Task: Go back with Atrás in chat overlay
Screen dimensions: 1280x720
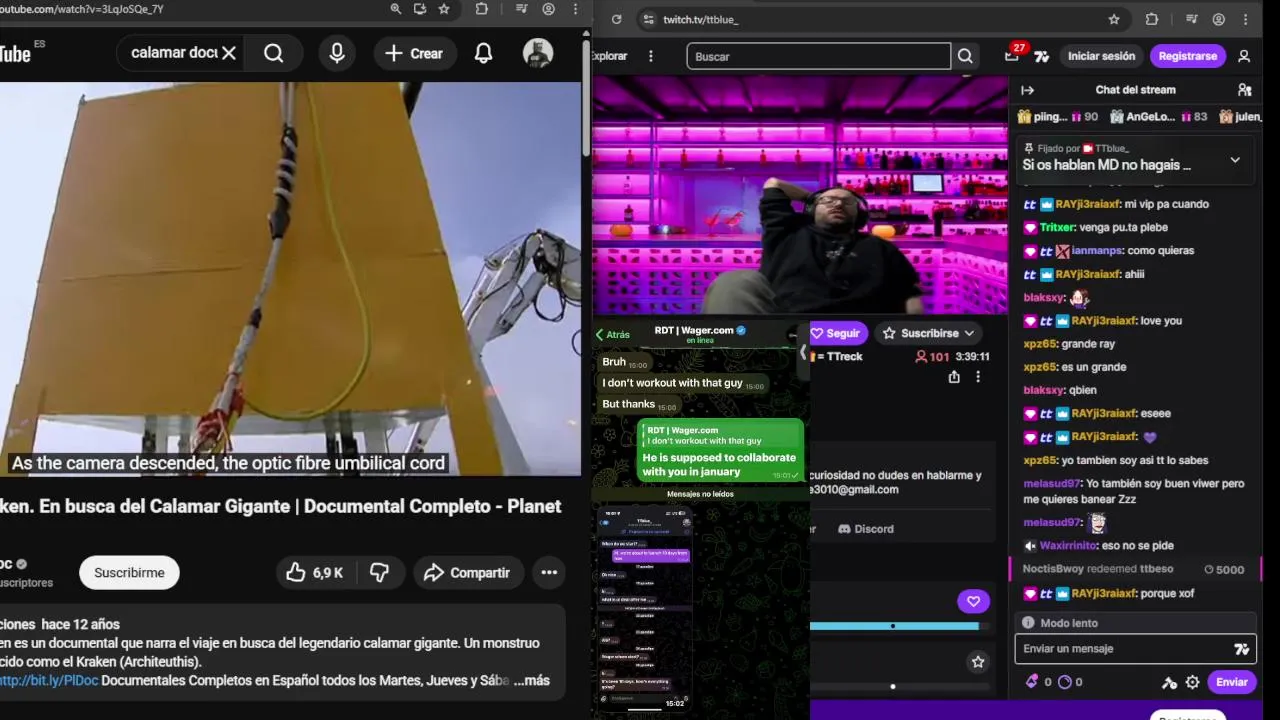Action: (613, 334)
